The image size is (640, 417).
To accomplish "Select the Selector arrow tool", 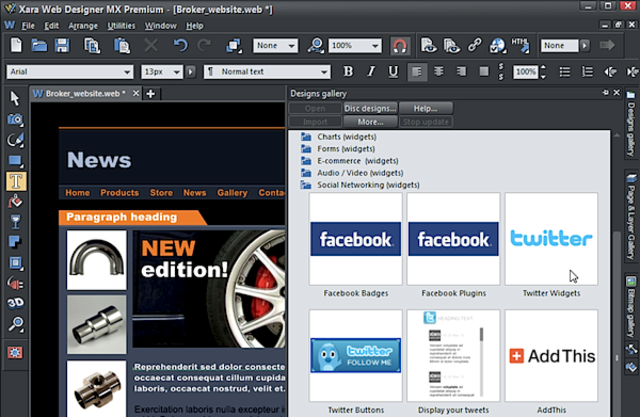I will 15,98.
